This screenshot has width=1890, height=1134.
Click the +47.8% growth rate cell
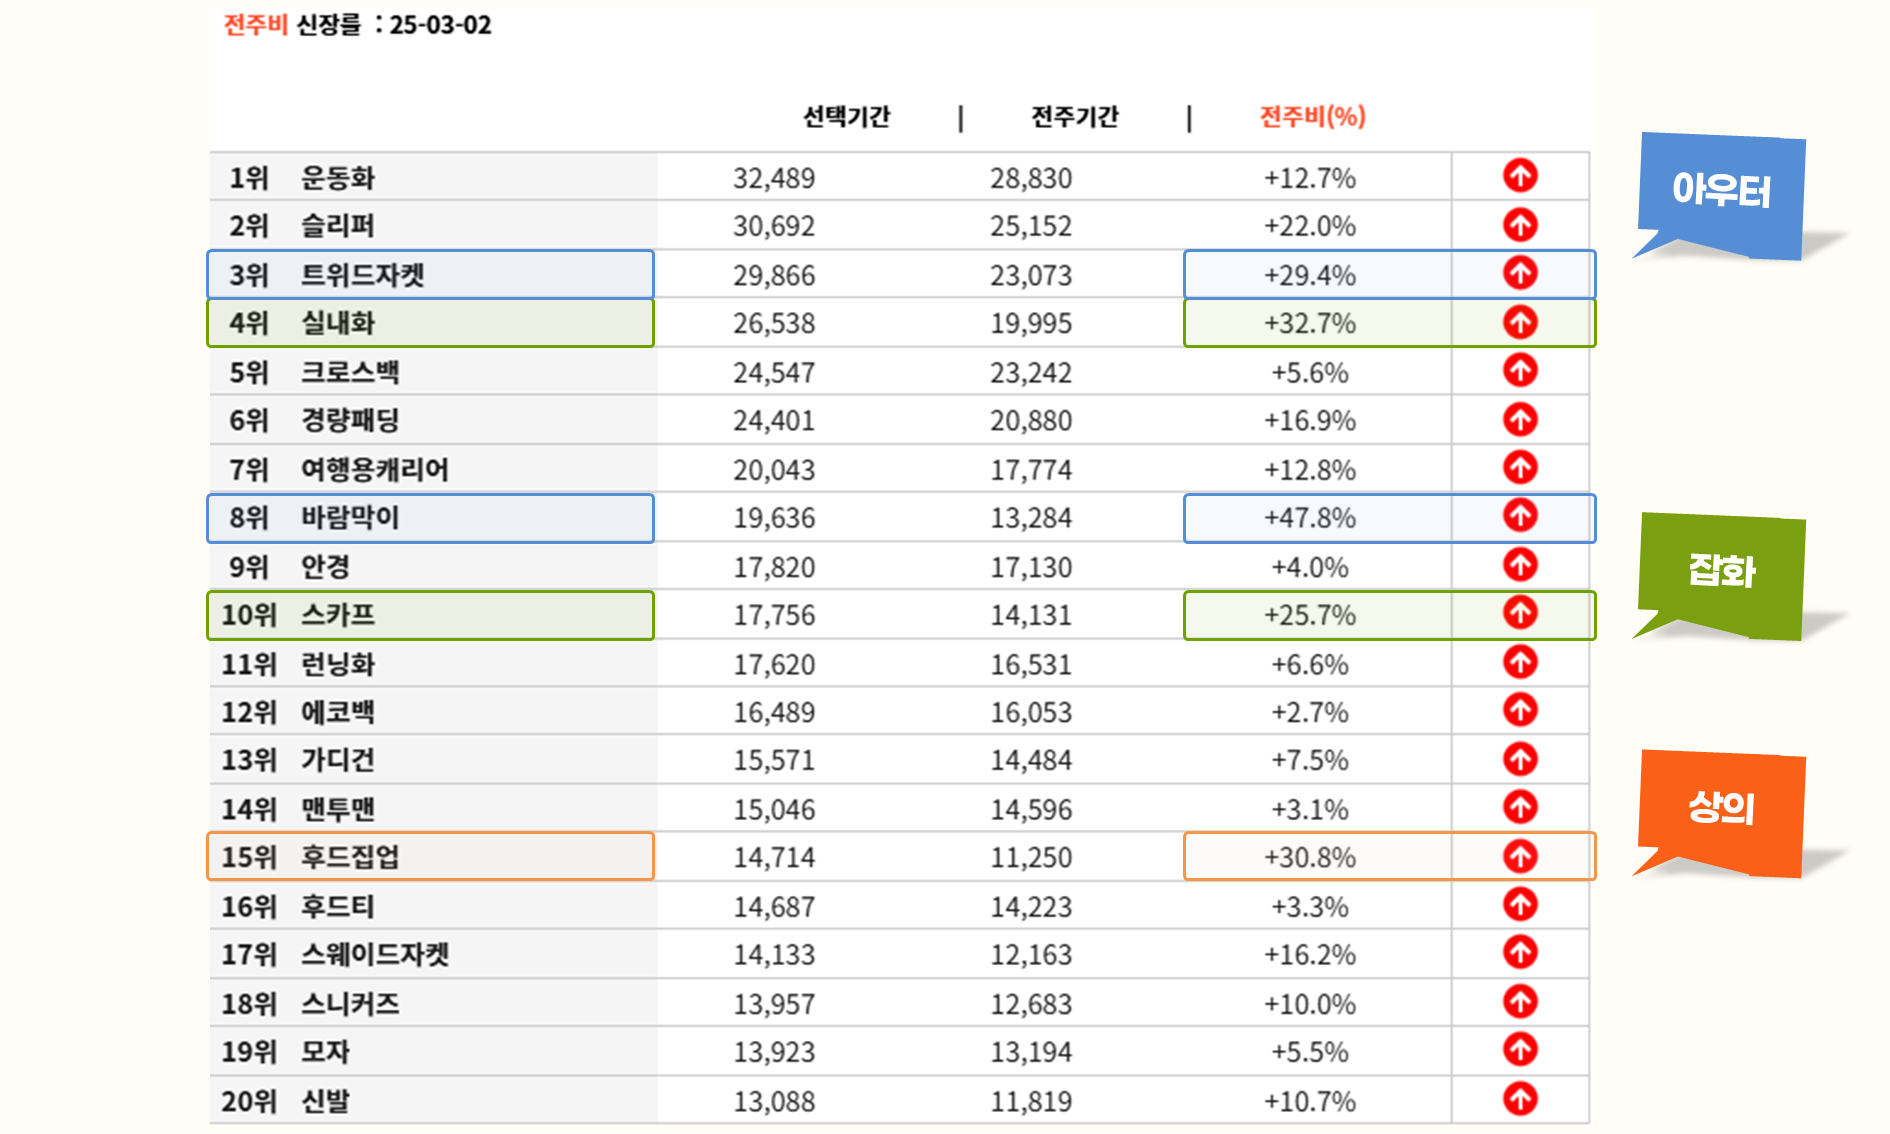(1309, 518)
